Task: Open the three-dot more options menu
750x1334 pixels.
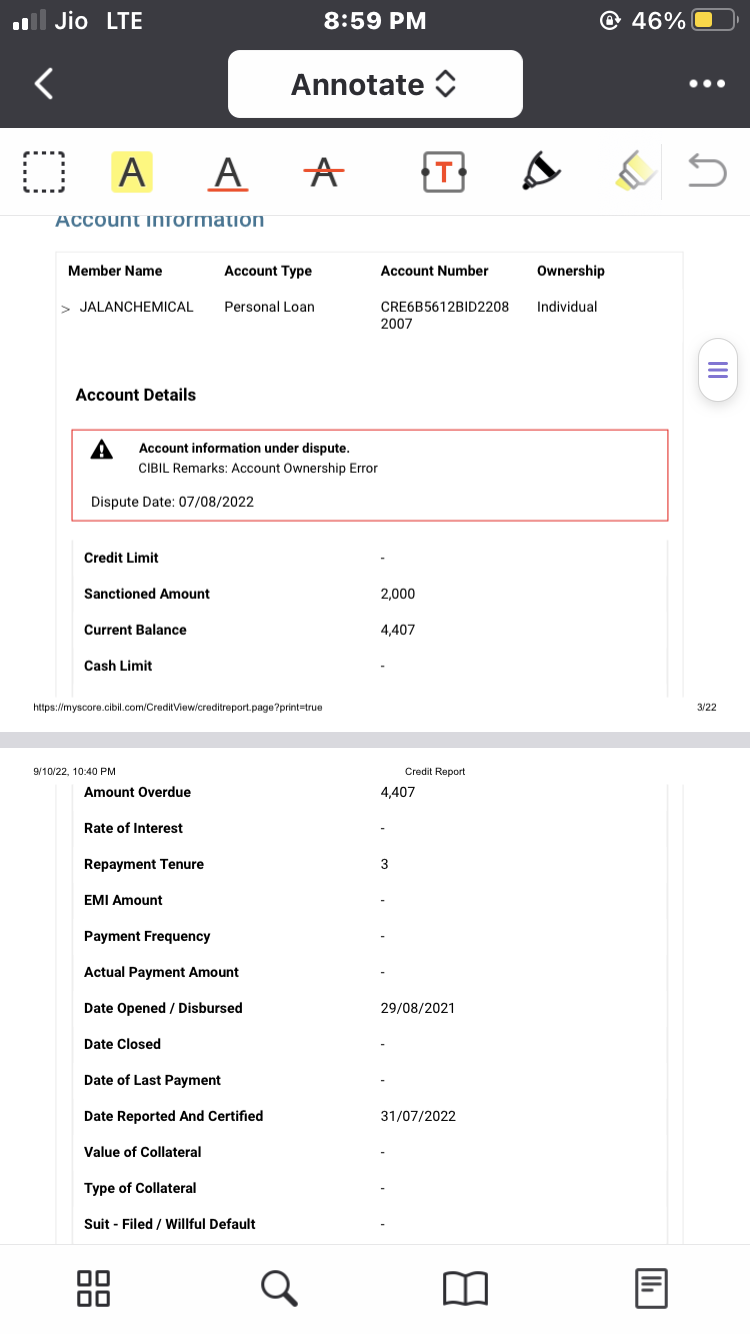Action: pyautogui.click(x=706, y=84)
